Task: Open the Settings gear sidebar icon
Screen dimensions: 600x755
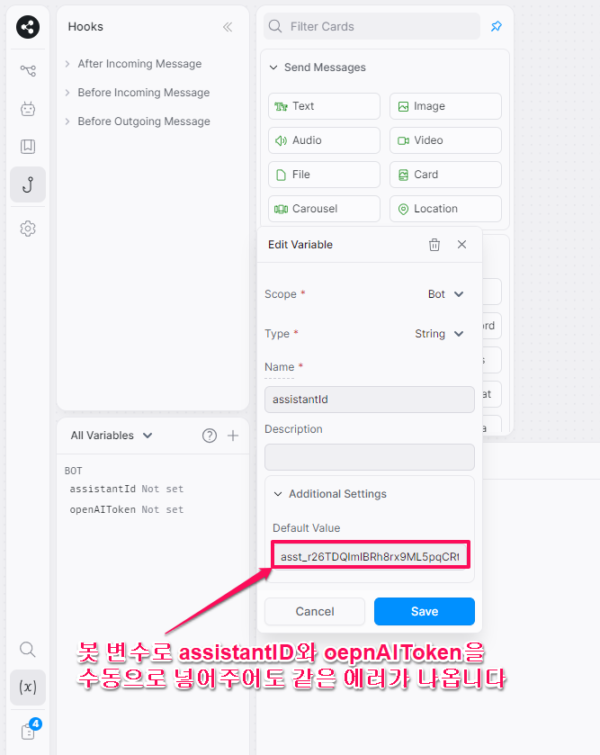Action: coord(28,228)
